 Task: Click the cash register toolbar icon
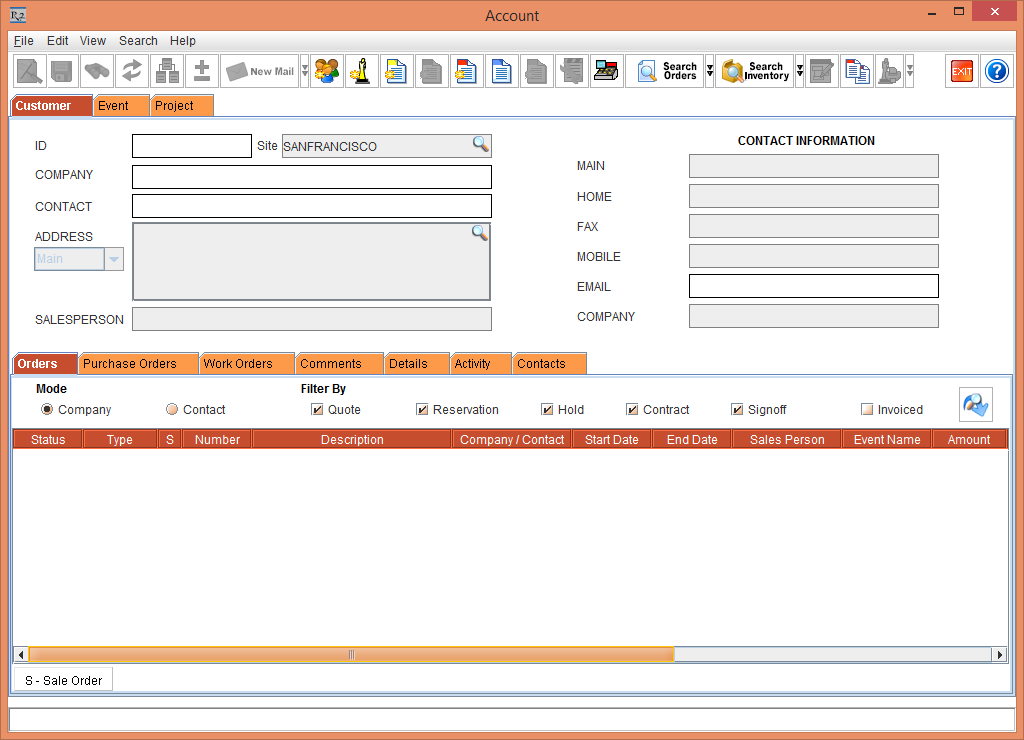pyautogui.click(x=606, y=71)
